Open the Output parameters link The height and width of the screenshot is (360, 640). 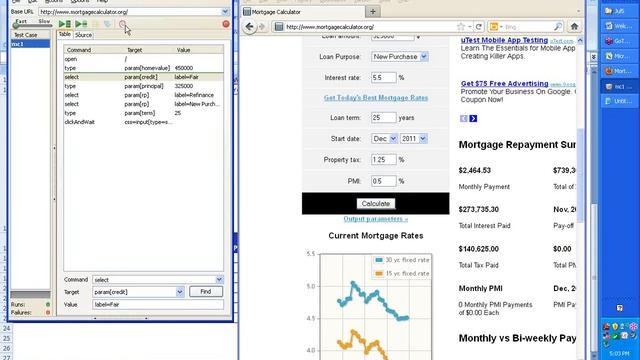pyautogui.click(x=376, y=219)
